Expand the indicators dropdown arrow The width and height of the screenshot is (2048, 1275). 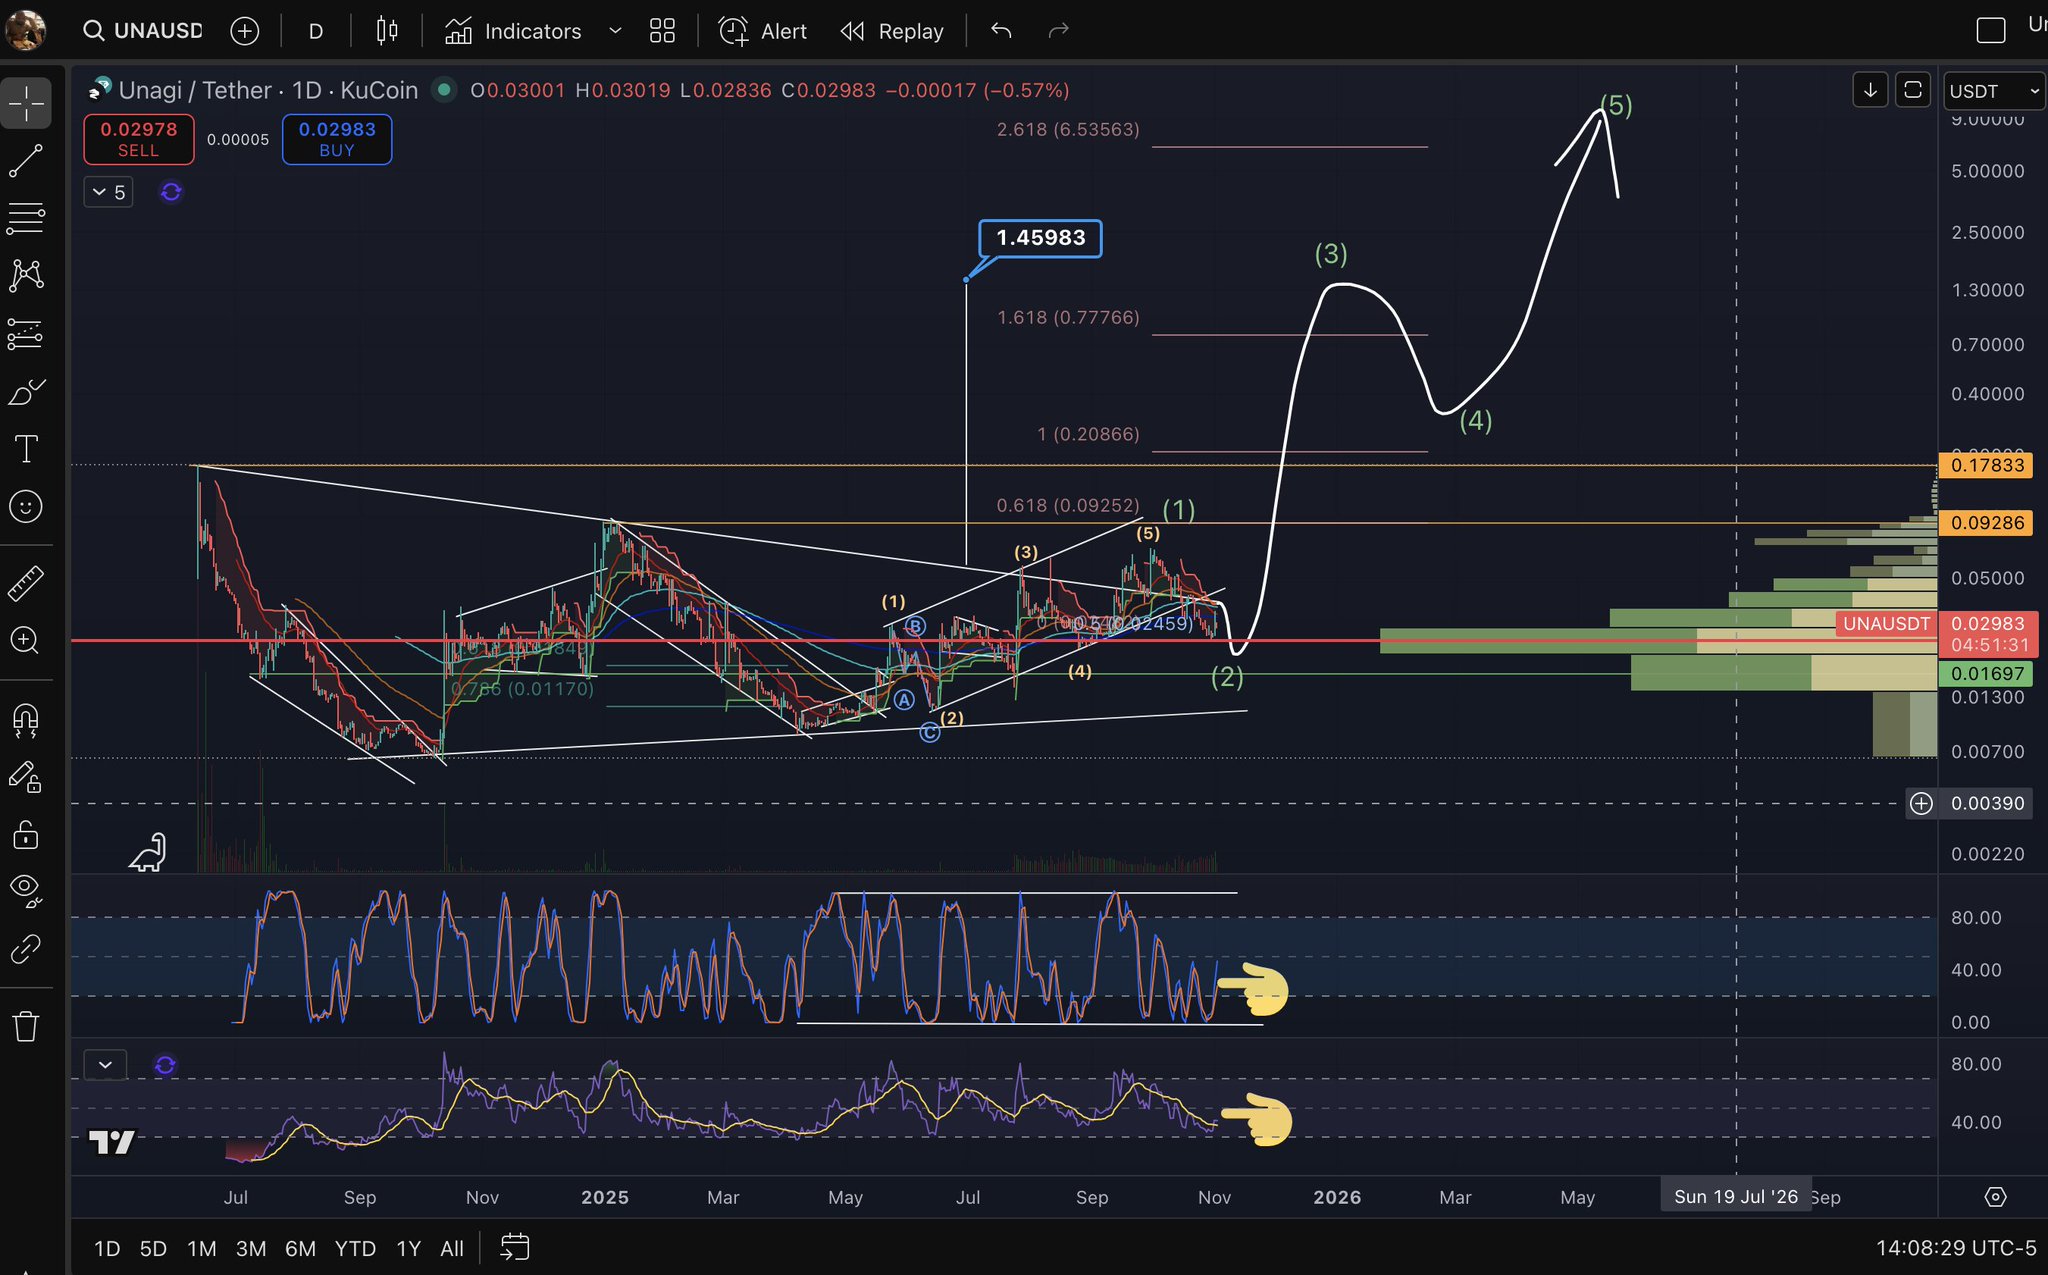tap(616, 31)
